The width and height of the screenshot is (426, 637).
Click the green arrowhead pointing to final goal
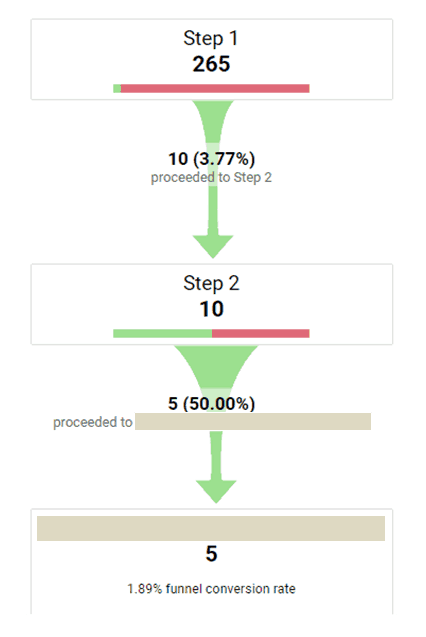(216, 492)
